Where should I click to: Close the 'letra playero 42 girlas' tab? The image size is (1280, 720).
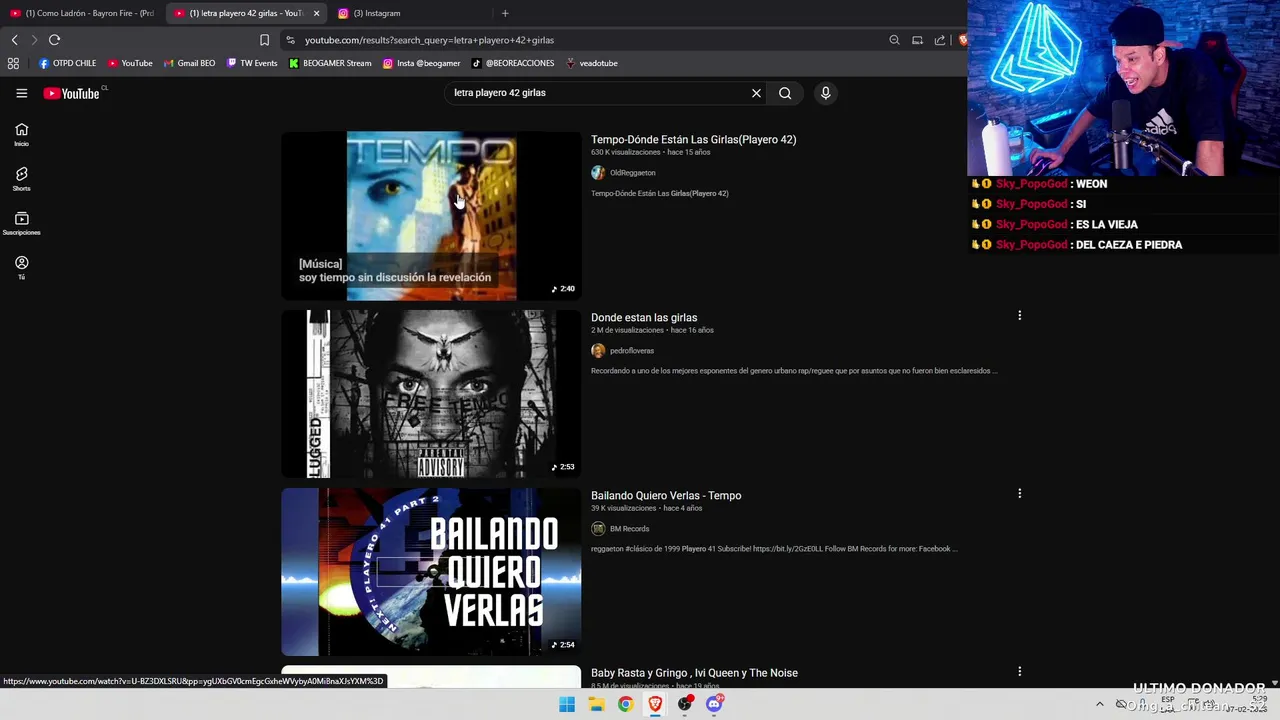tap(316, 13)
